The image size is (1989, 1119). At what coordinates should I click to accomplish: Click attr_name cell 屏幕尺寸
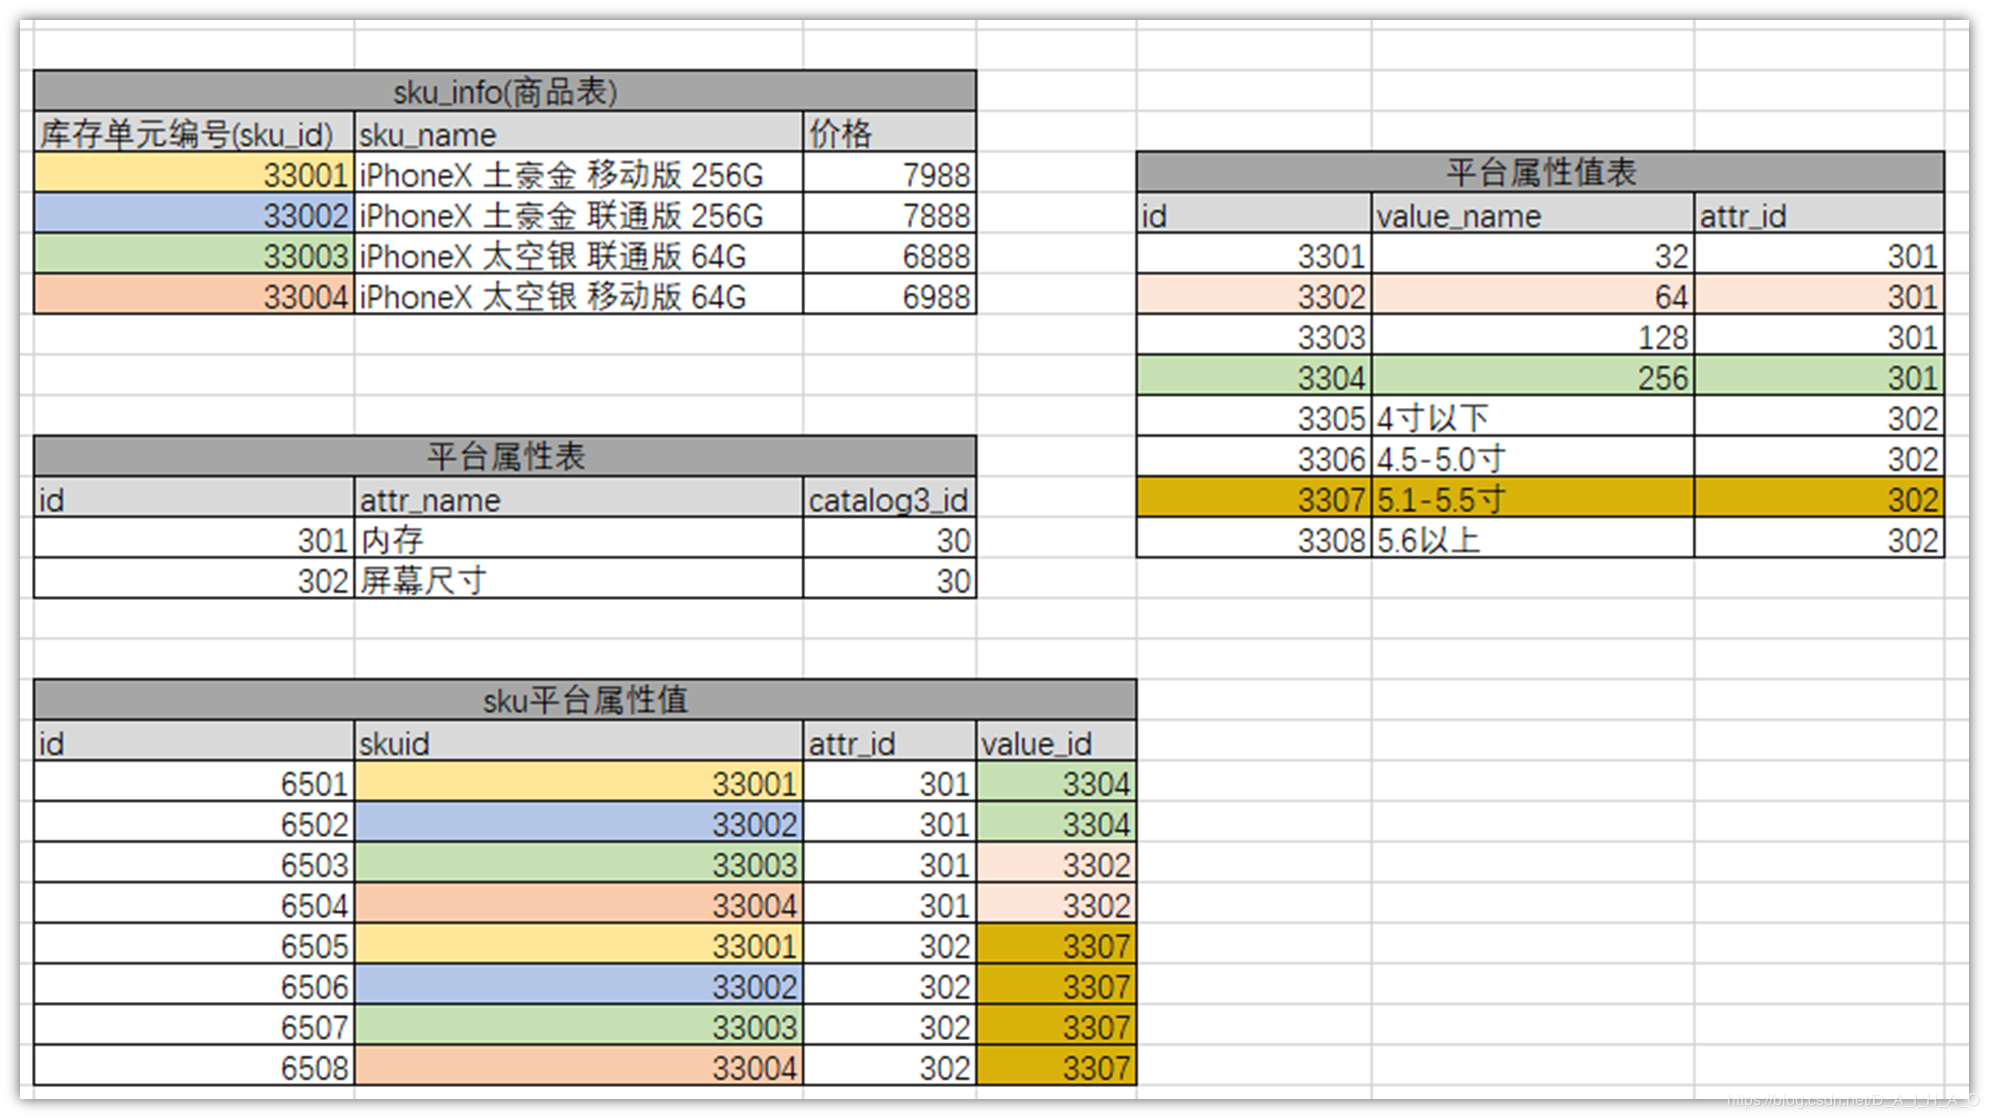[578, 580]
